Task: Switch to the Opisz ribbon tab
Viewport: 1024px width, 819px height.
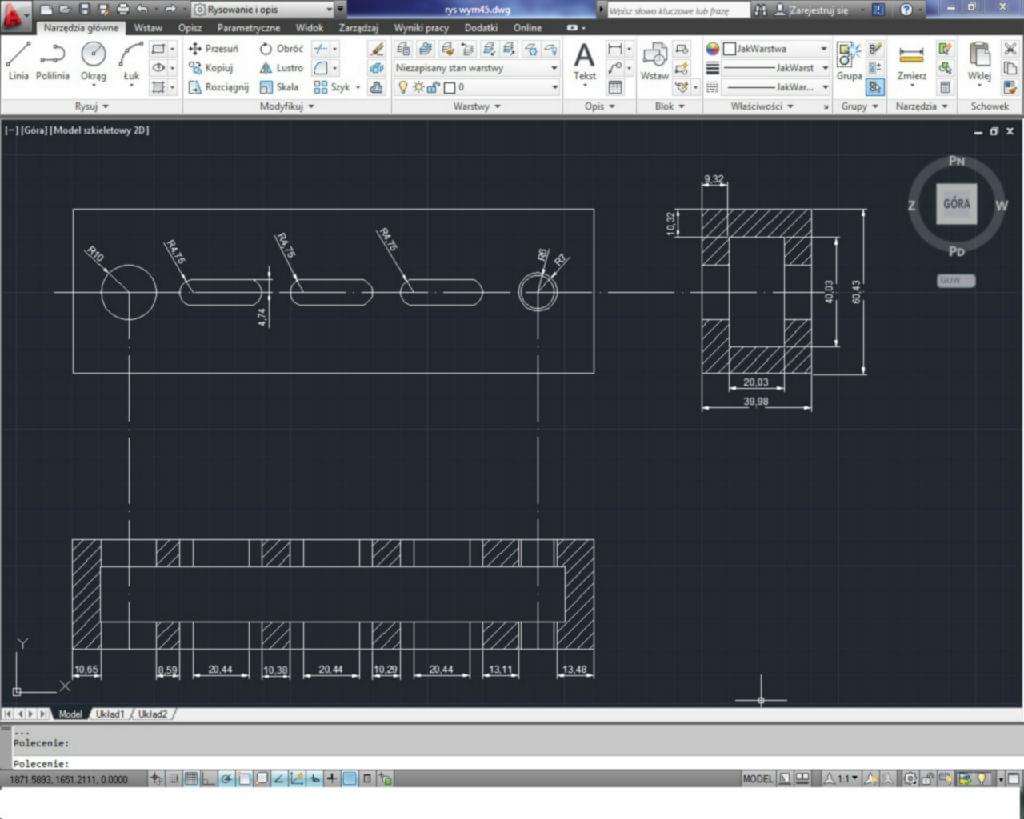Action: click(189, 27)
